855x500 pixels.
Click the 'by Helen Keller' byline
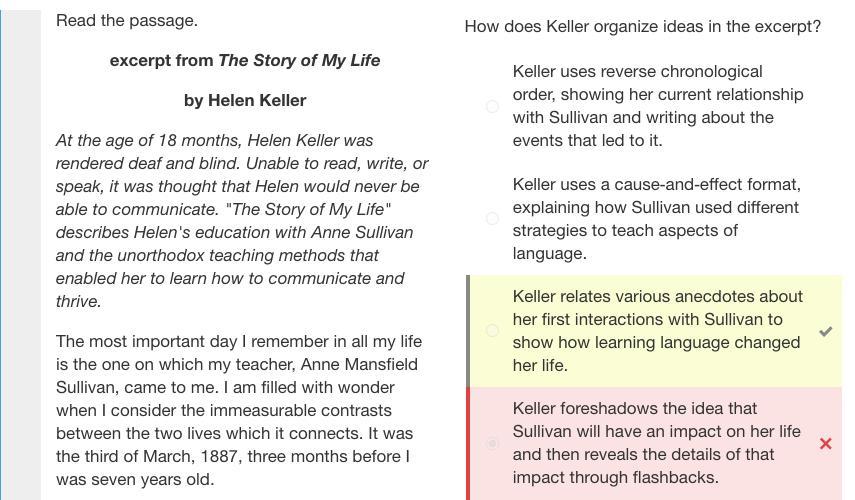[x=245, y=100]
